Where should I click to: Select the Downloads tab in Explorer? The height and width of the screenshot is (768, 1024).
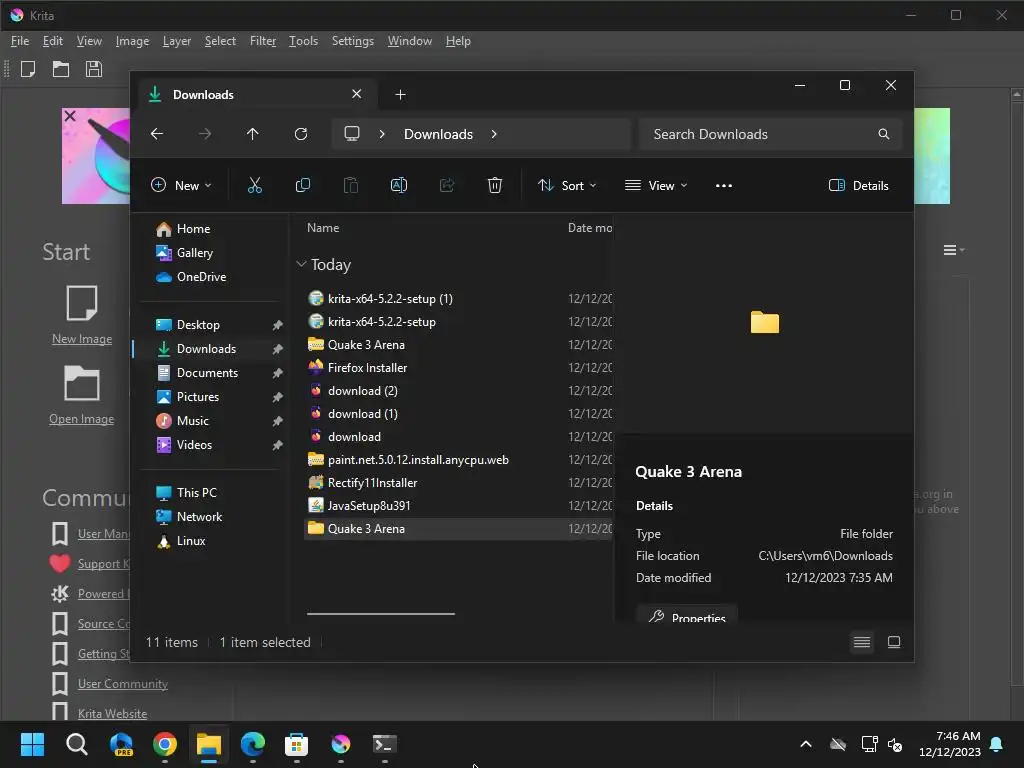255,95
